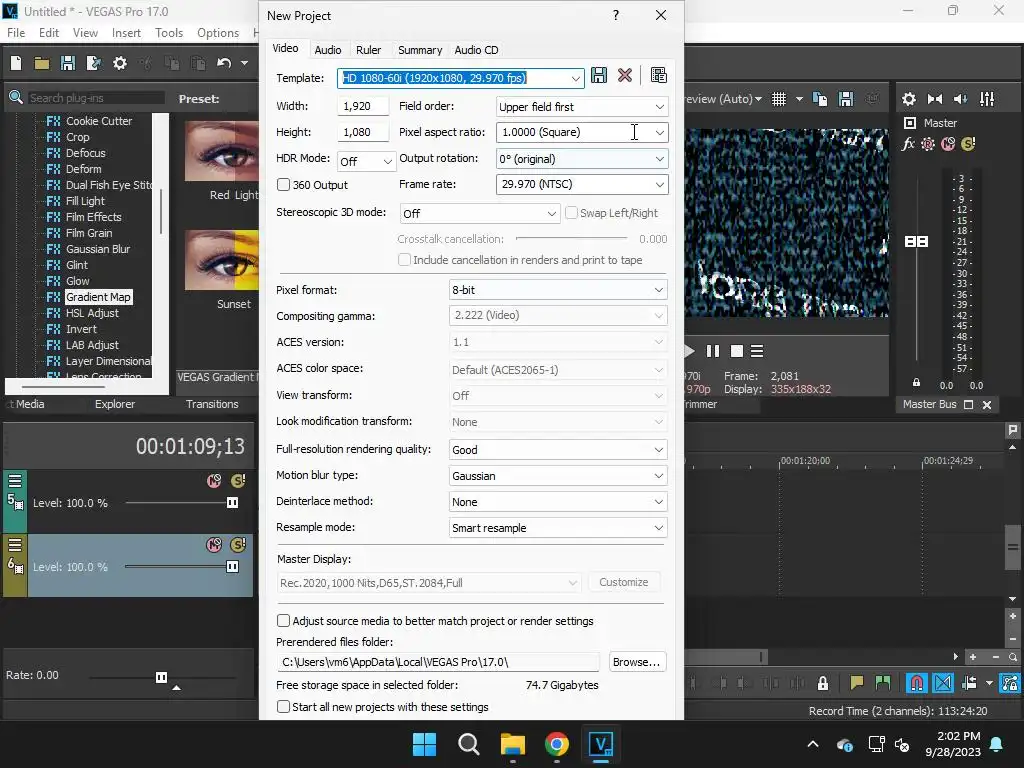
Task: Click the open folder toolbar icon
Action: (42, 63)
